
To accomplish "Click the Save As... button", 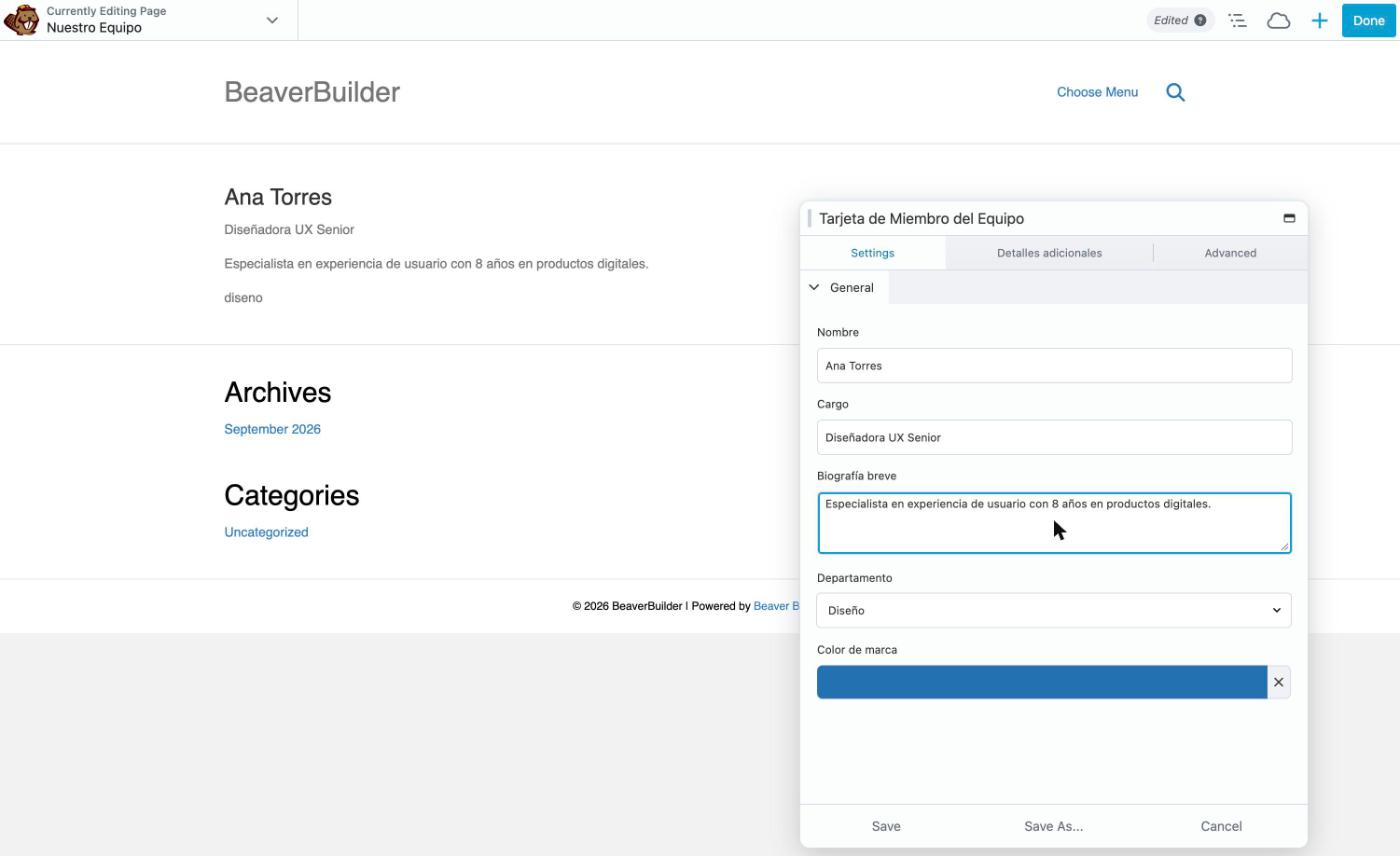I will (x=1053, y=826).
